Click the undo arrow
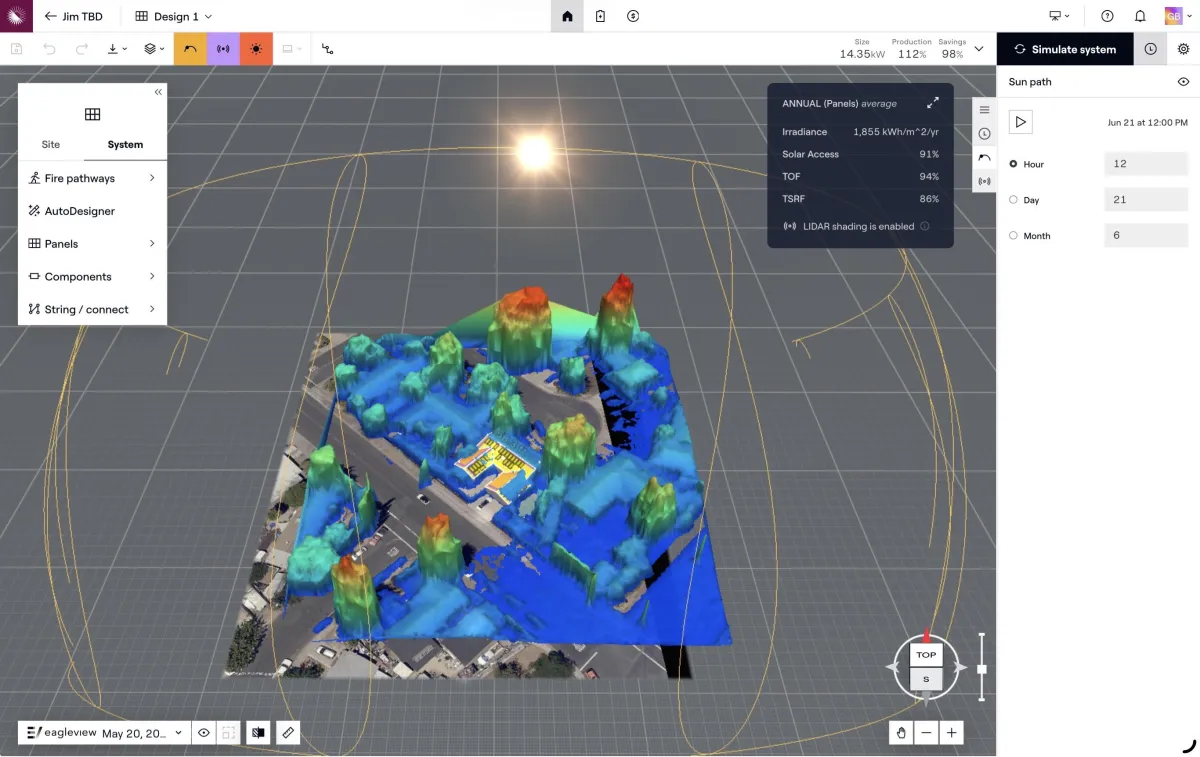The height and width of the screenshot is (757, 1200). (49, 49)
